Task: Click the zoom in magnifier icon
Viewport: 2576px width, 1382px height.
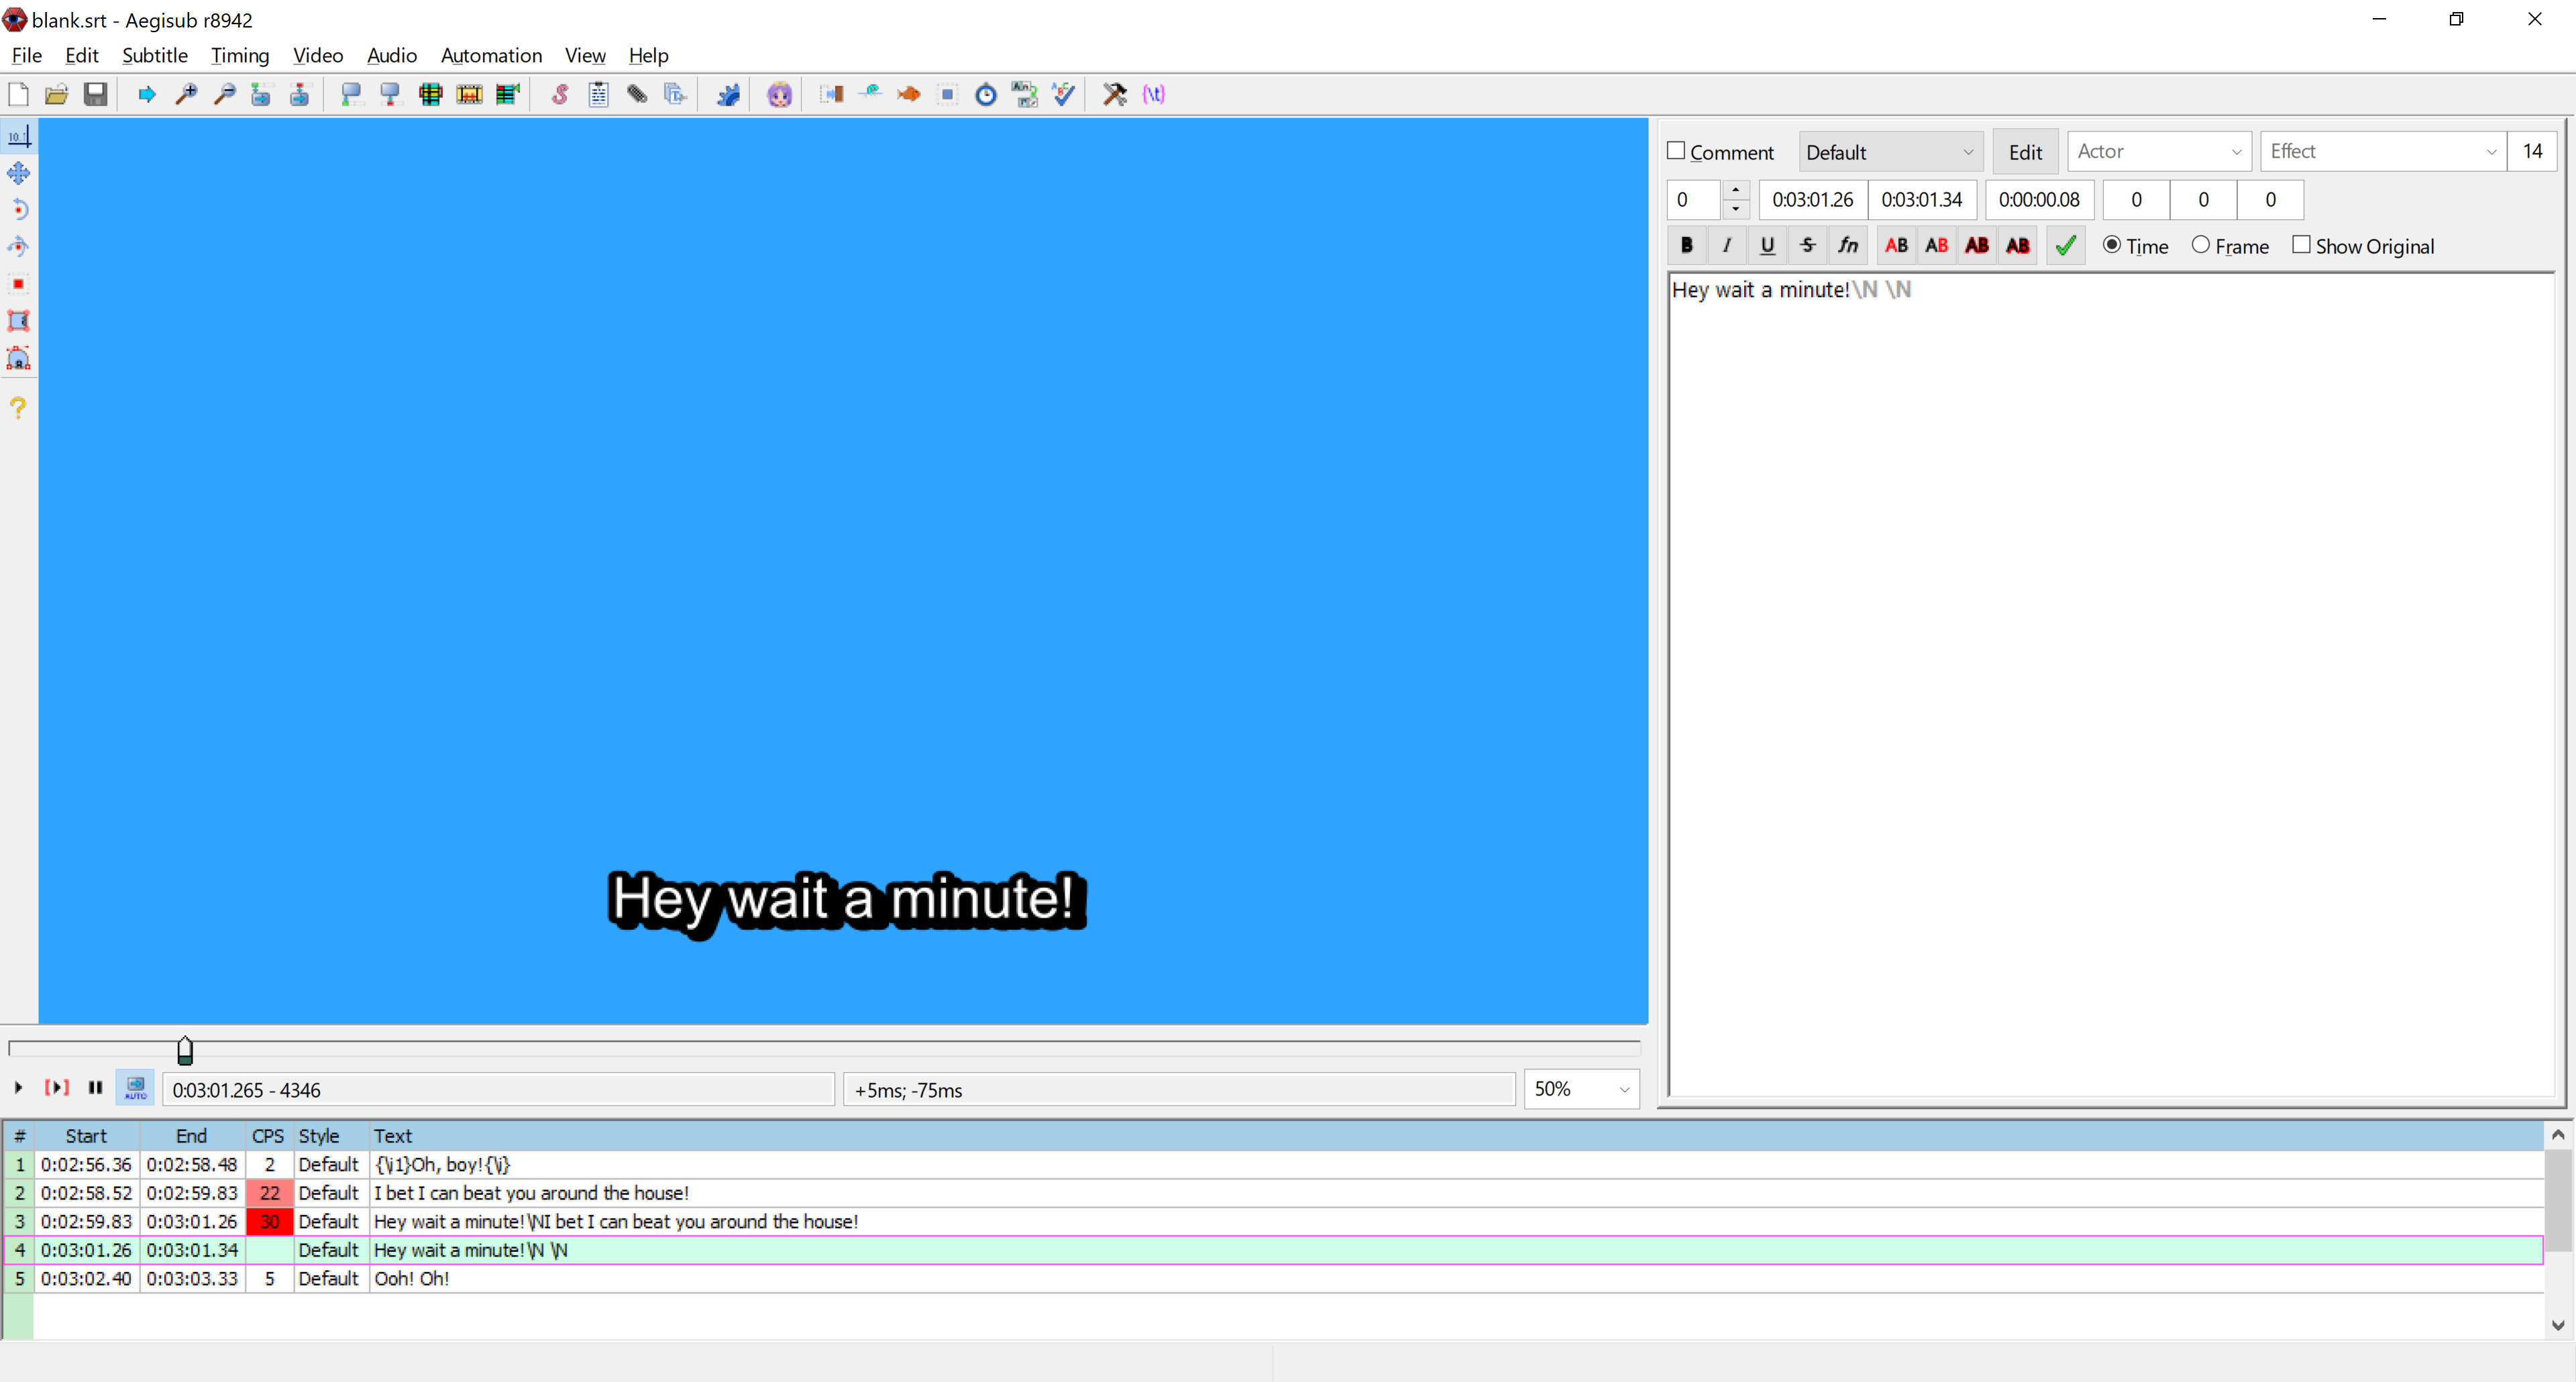Action: tap(186, 95)
